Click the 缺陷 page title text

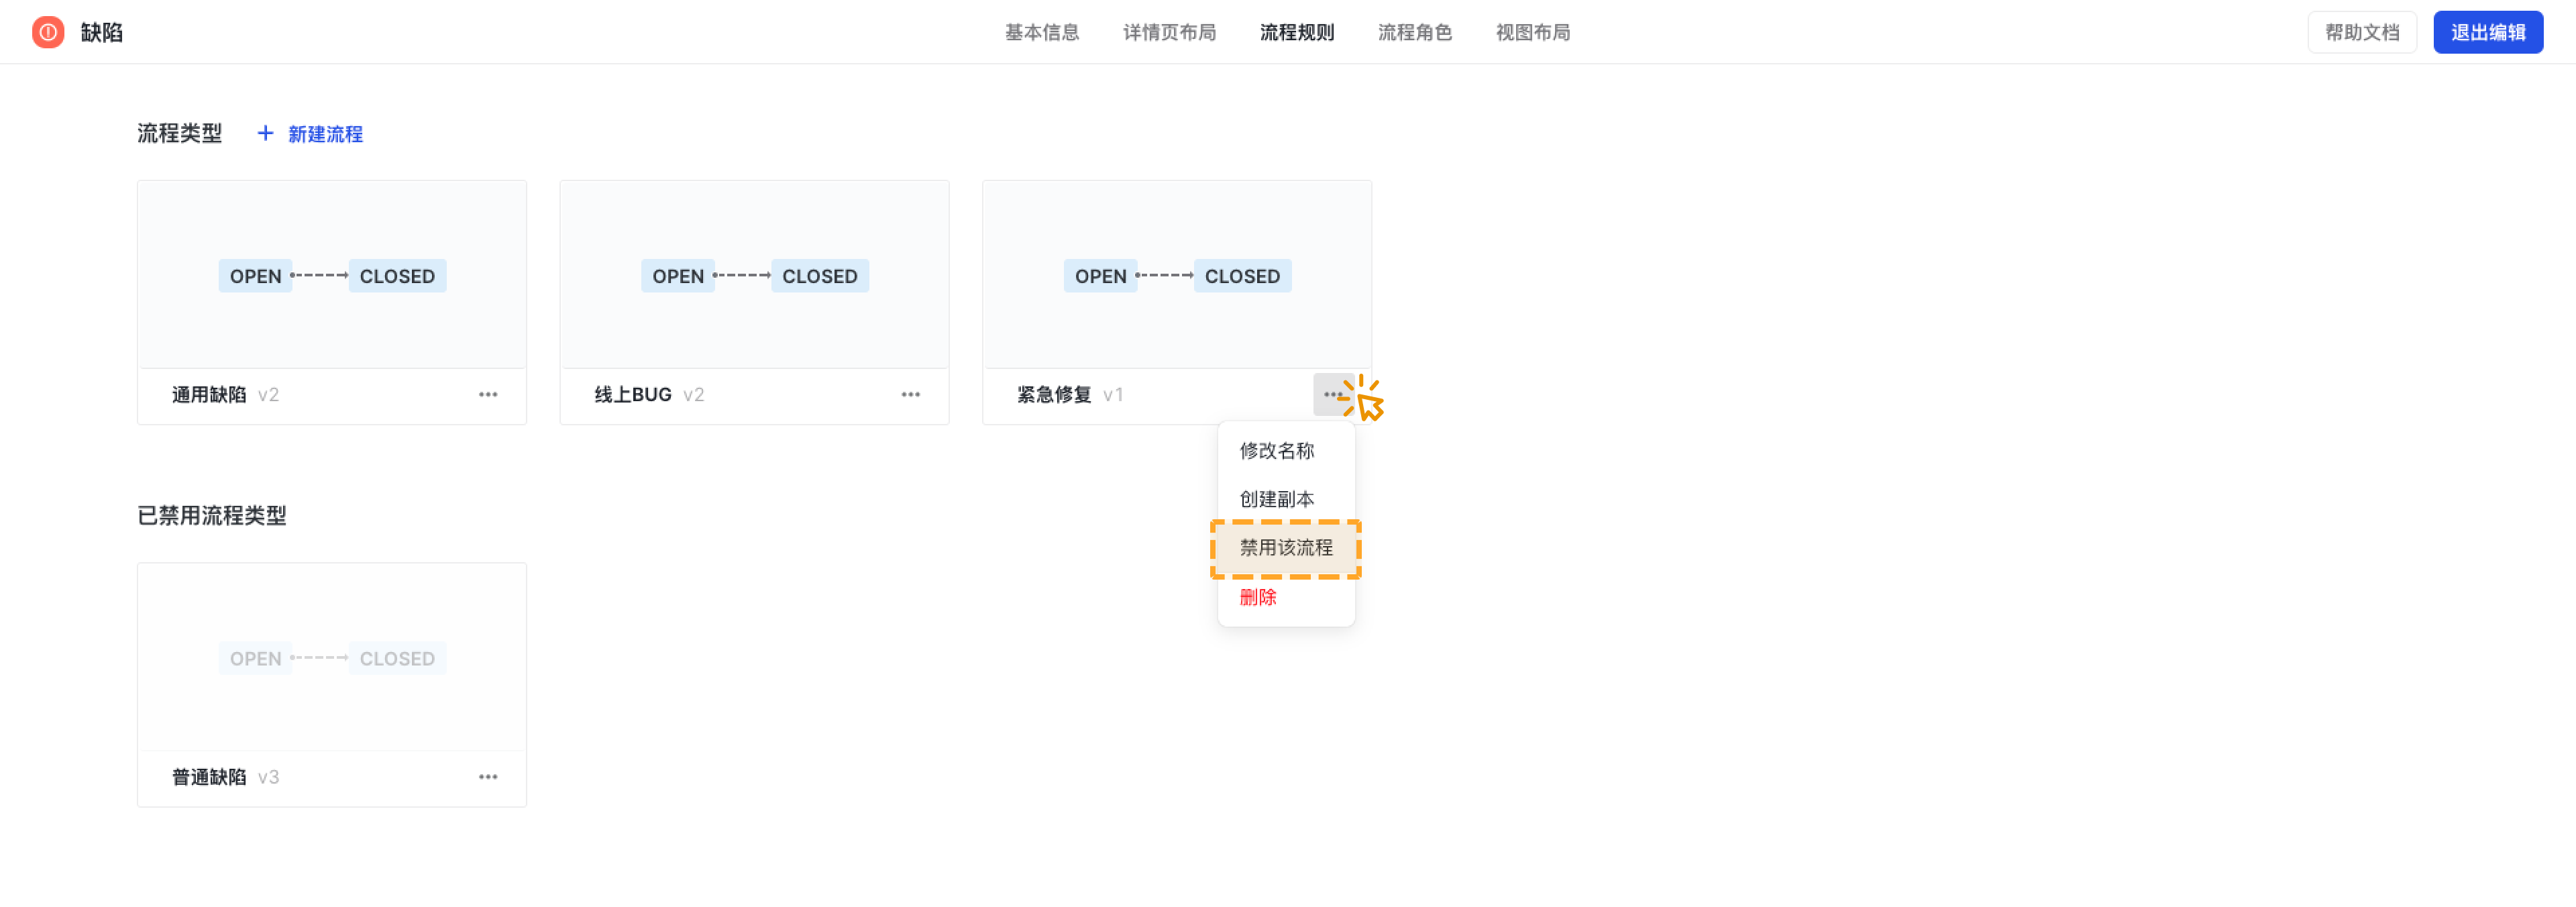102,32
